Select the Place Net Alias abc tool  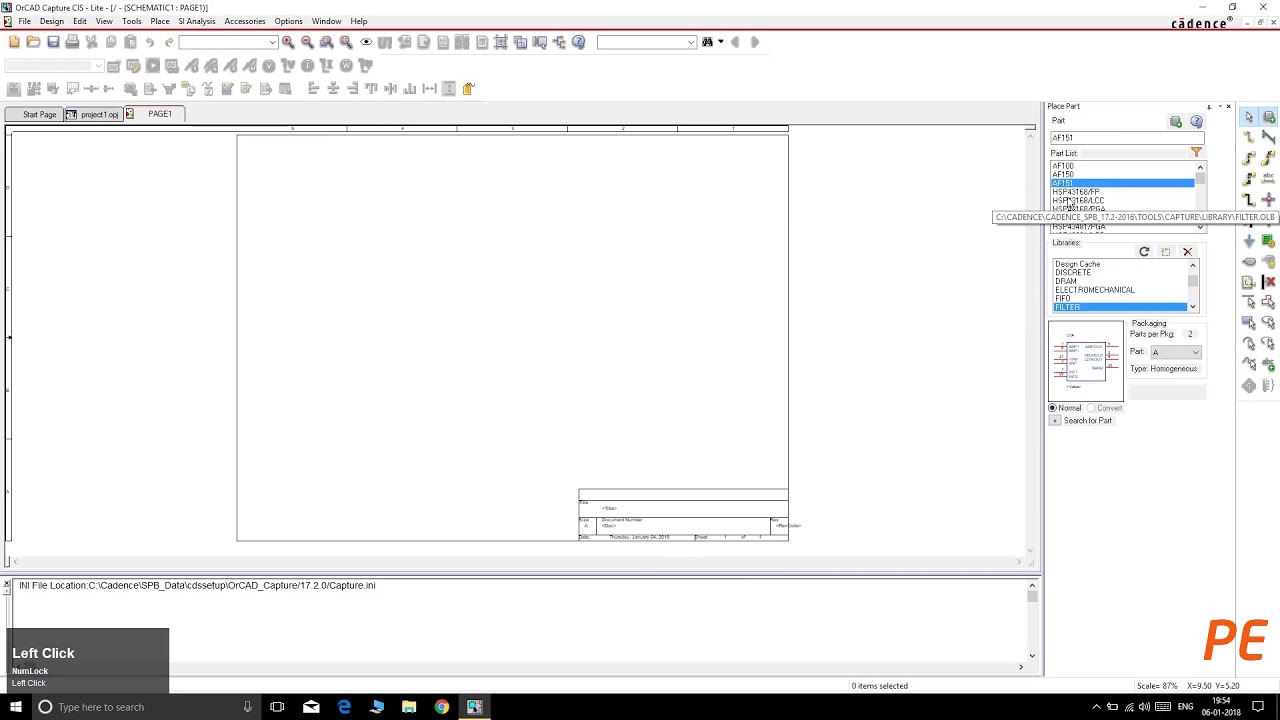[x=1268, y=178]
